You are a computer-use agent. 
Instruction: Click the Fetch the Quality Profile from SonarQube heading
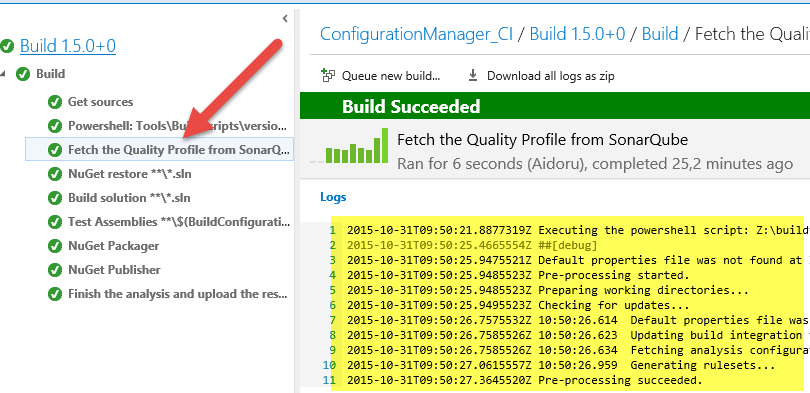542,139
